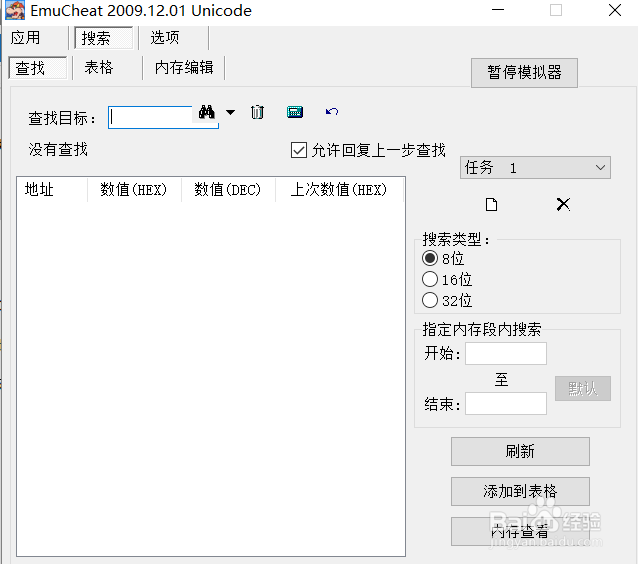
Task: Open the 搜索 menu tab
Action: (x=104, y=38)
